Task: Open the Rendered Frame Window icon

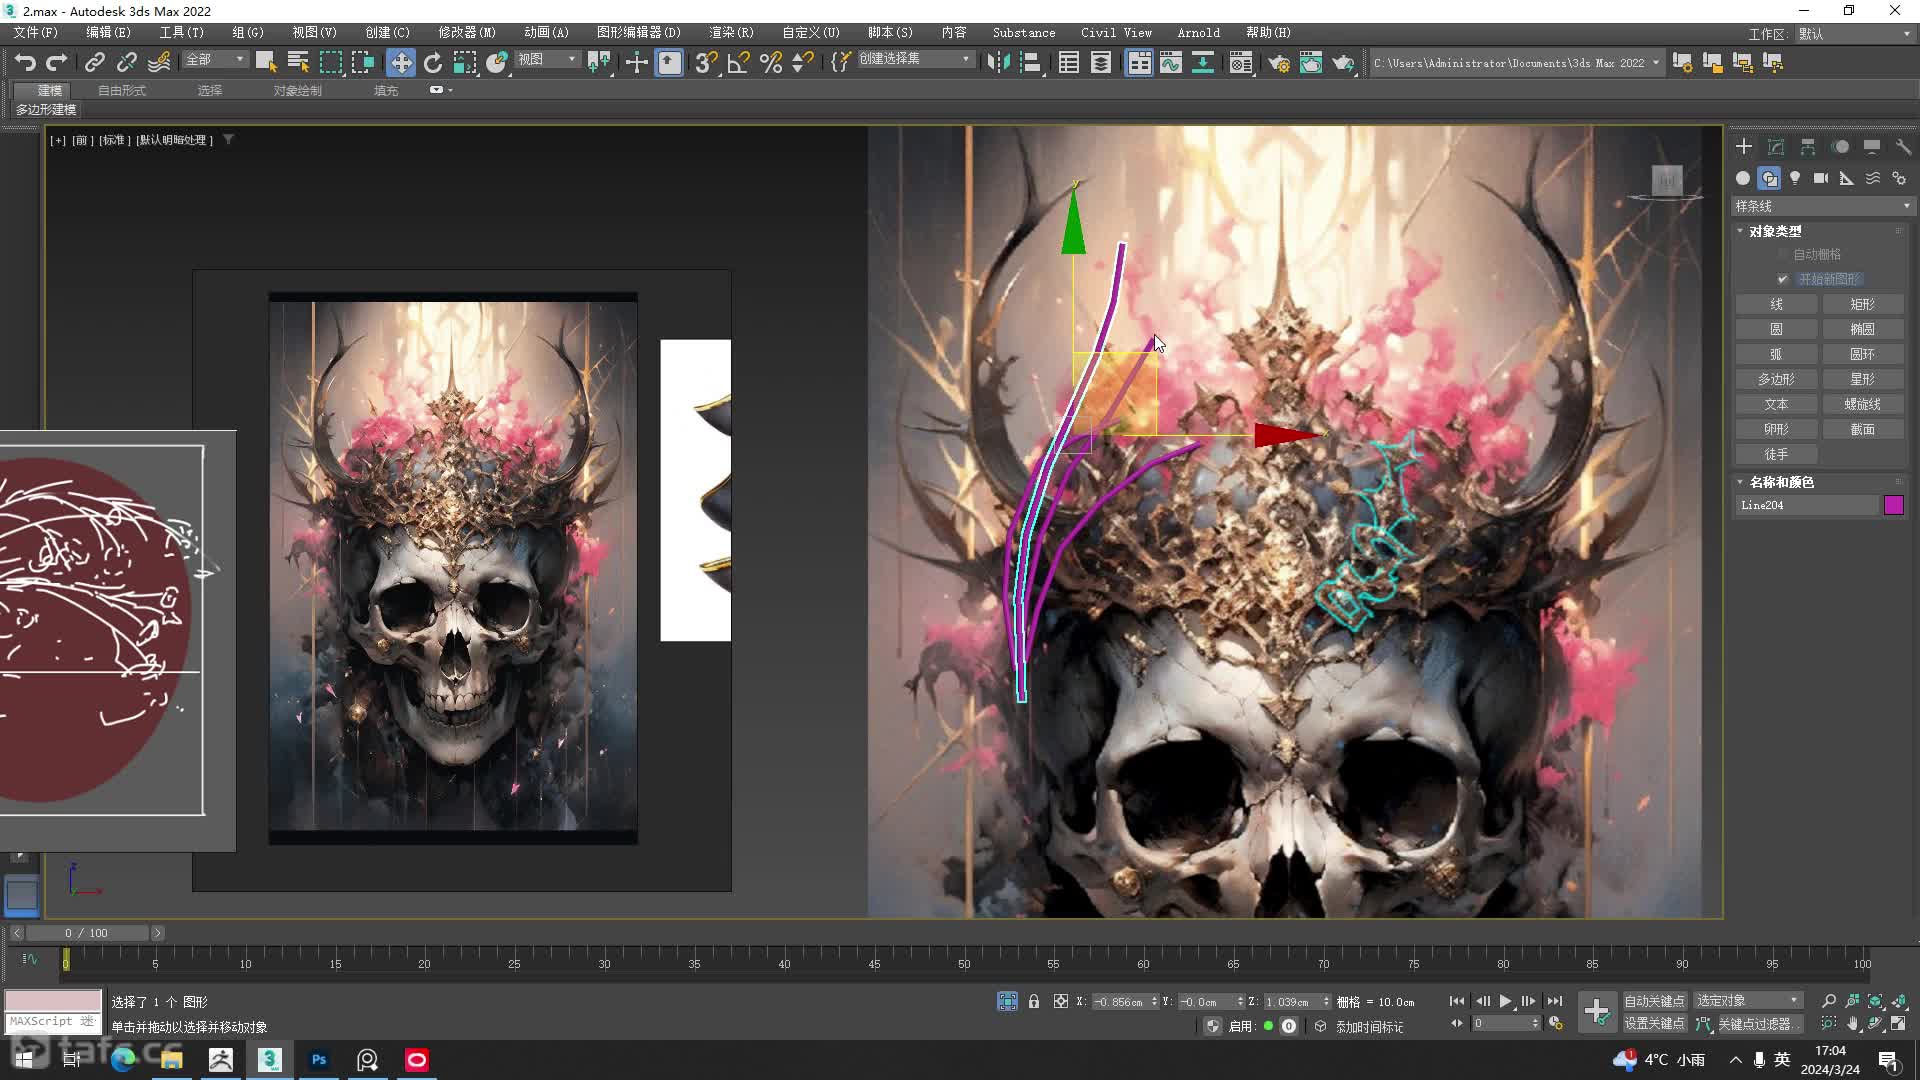Action: click(1311, 62)
